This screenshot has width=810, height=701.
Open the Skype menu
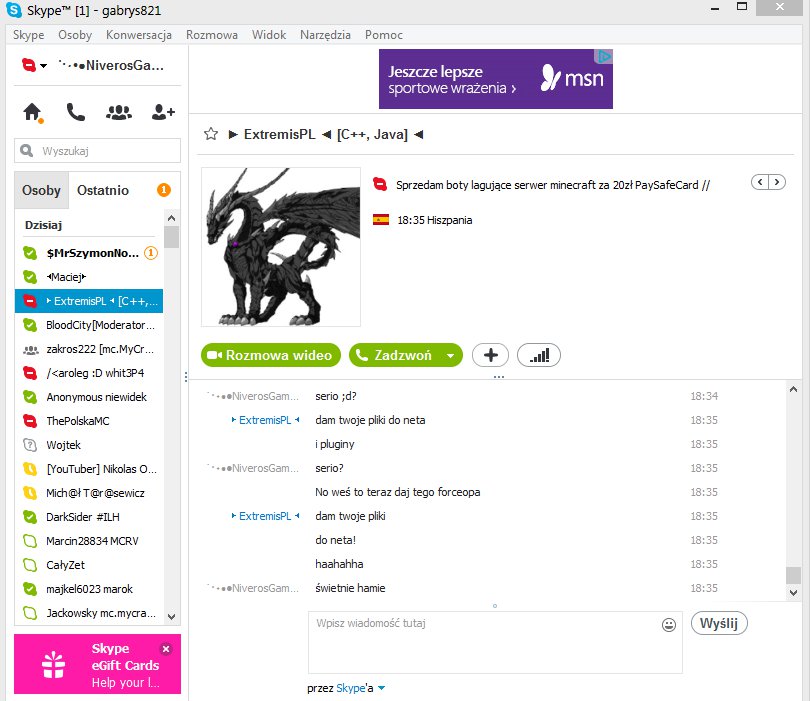(28, 35)
